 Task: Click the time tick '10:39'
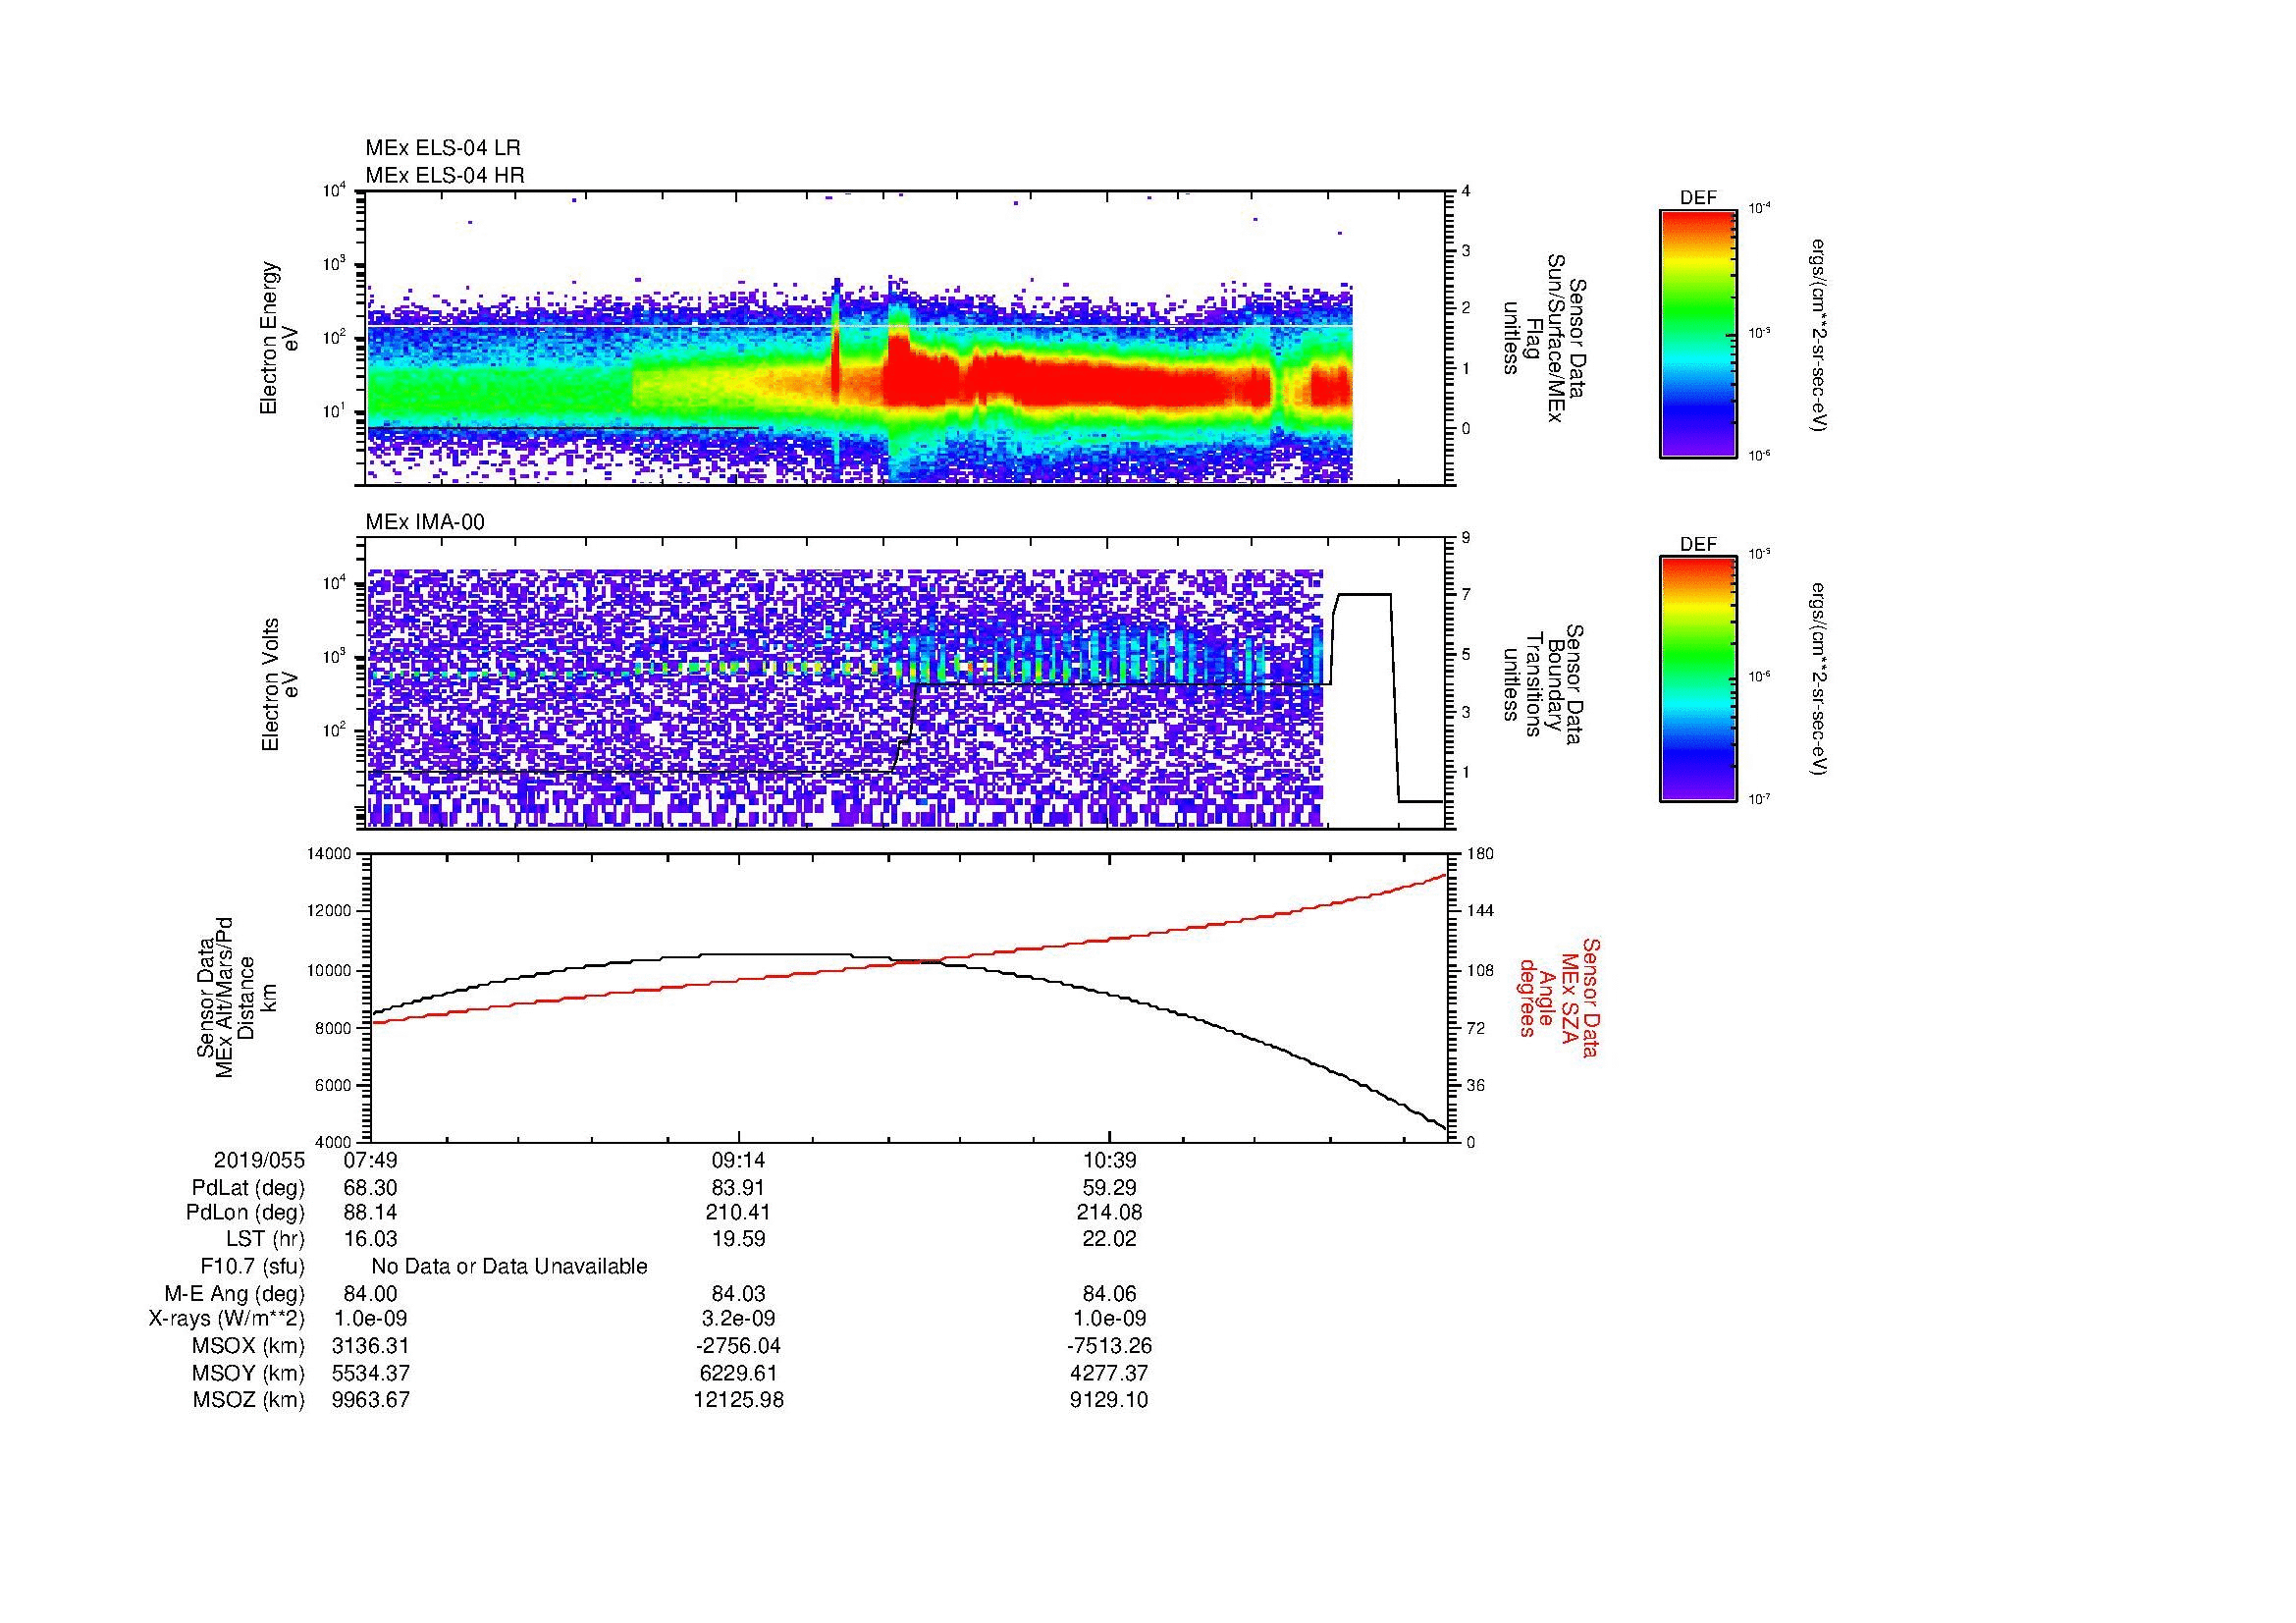click(1109, 1161)
